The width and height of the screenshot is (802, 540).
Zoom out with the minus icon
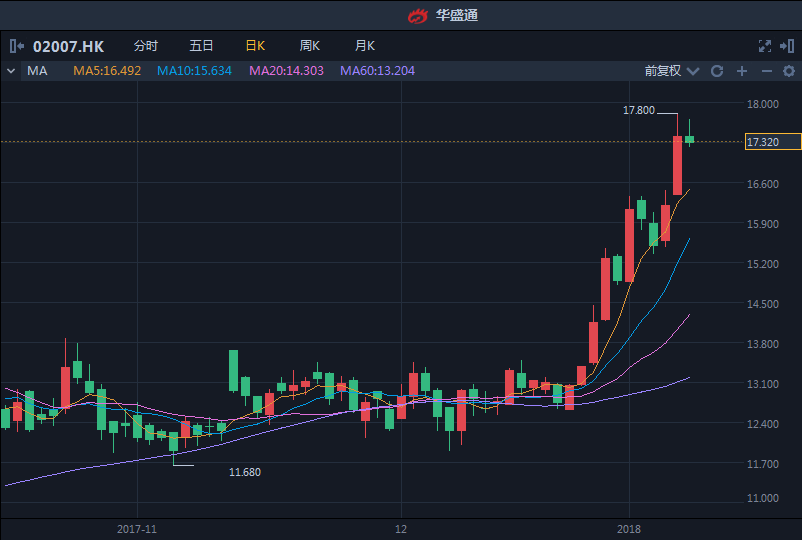tap(767, 71)
